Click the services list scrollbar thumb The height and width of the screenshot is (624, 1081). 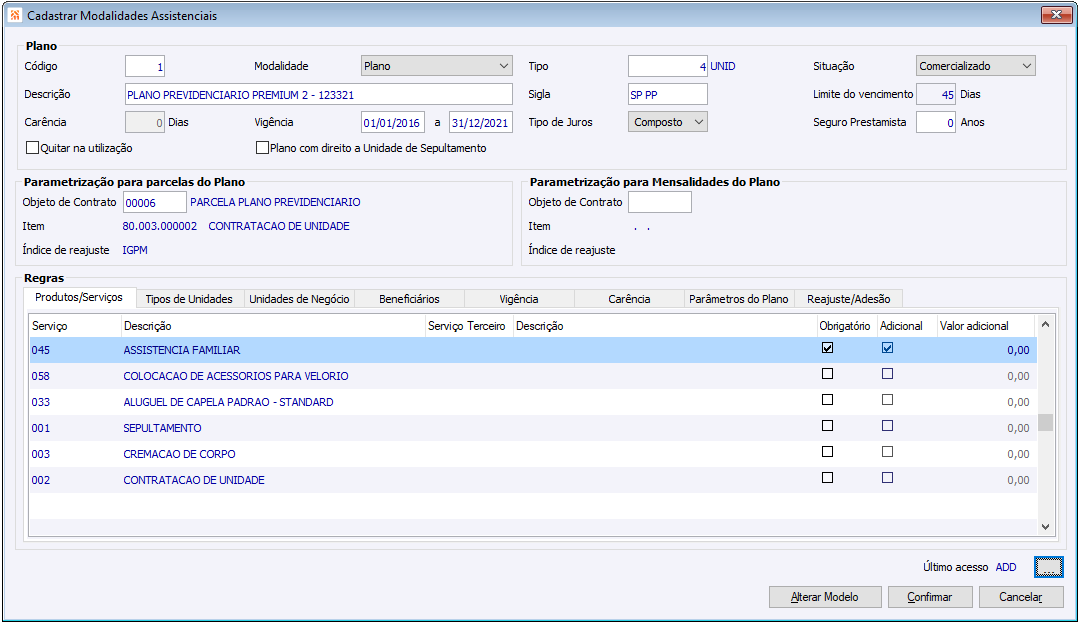tap(1045, 422)
